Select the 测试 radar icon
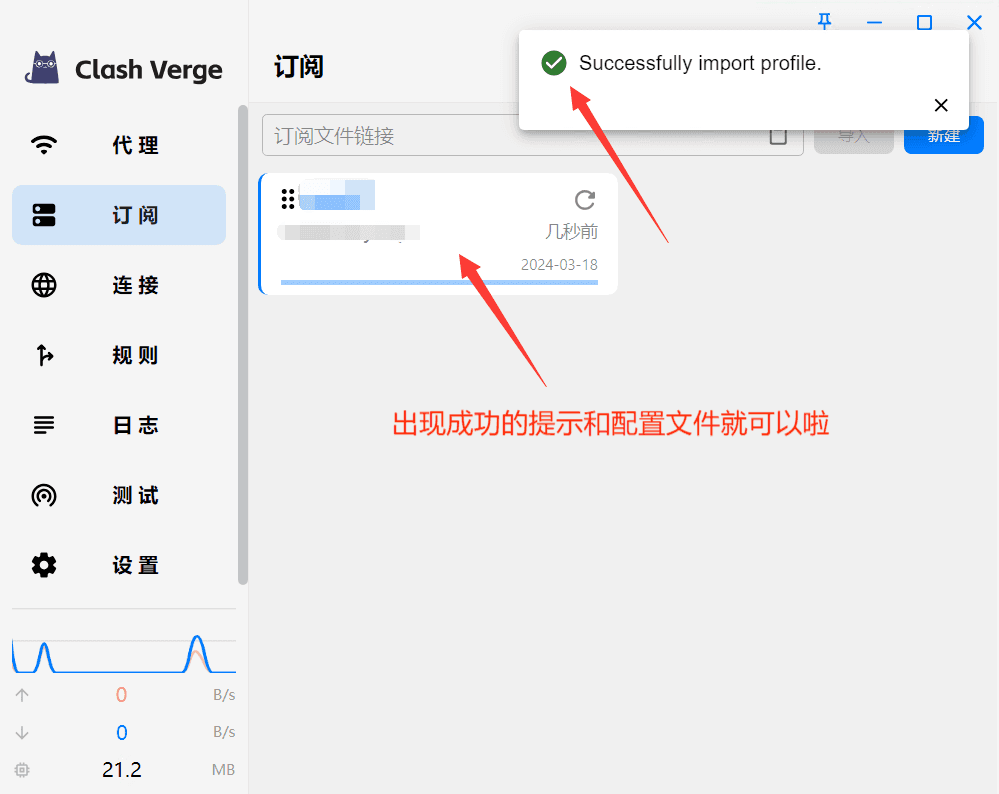The image size is (999, 794). tap(44, 495)
